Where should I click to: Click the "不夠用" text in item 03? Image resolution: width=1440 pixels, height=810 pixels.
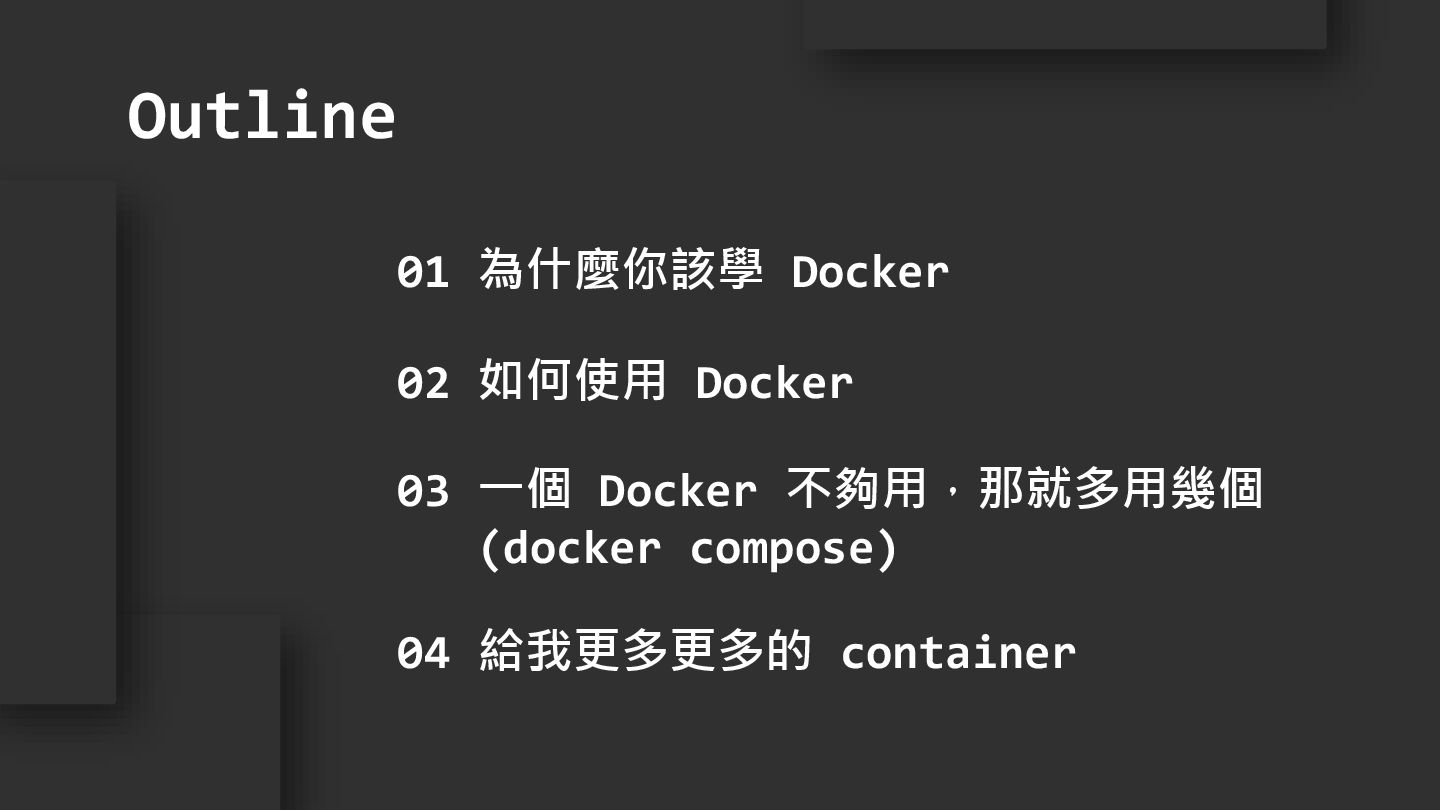pyautogui.click(x=856, y=490)
